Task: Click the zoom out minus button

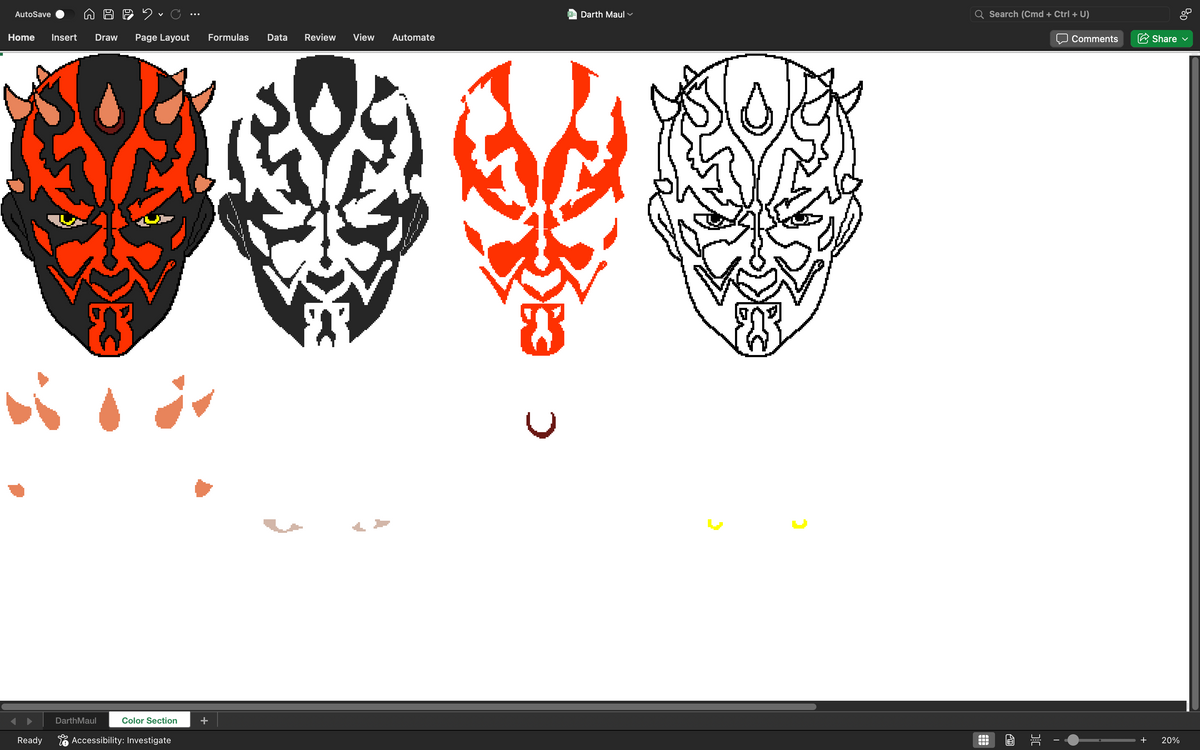Action: [x=1056, y=740]
